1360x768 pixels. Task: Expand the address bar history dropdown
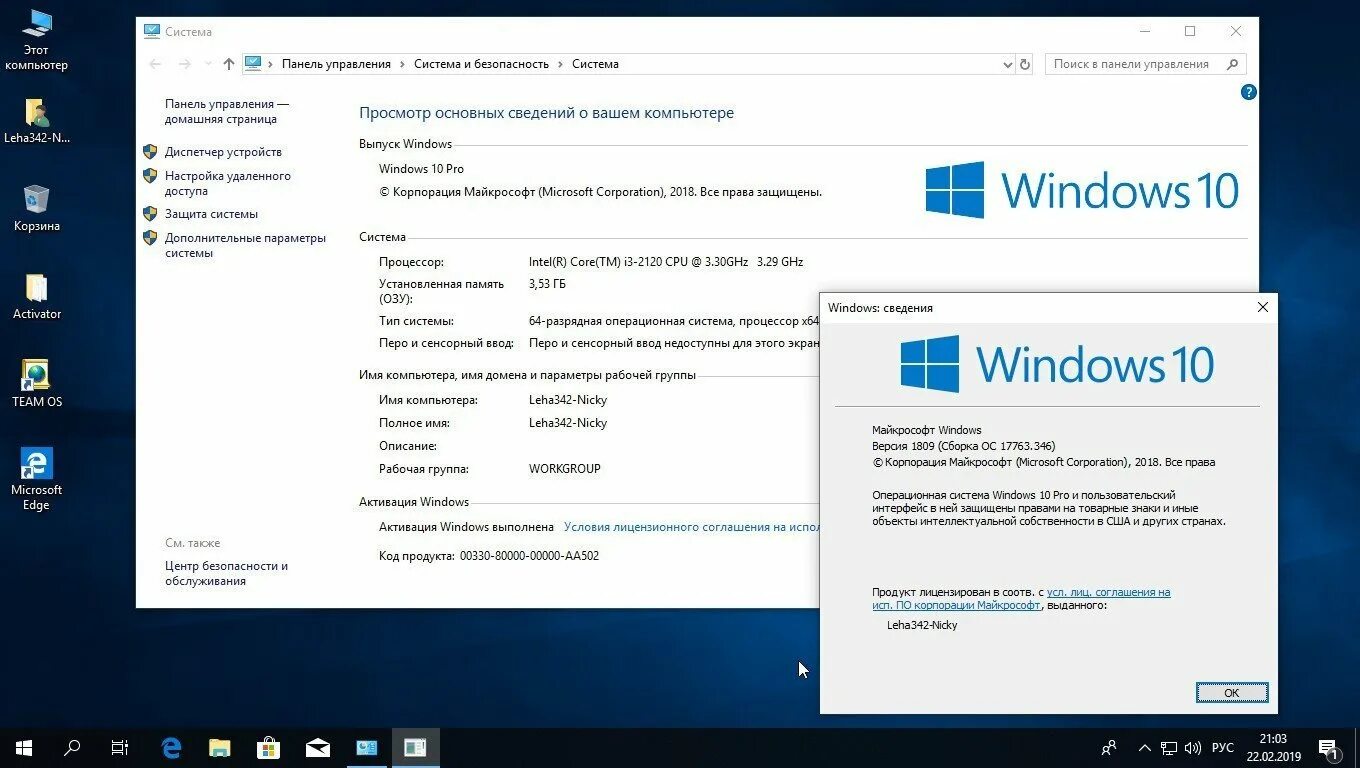[x=1007, y=64]
